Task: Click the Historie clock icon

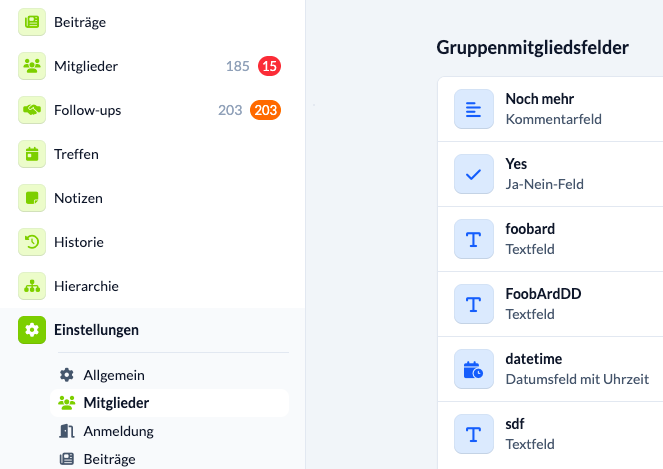Action: [x=32, y=242]
